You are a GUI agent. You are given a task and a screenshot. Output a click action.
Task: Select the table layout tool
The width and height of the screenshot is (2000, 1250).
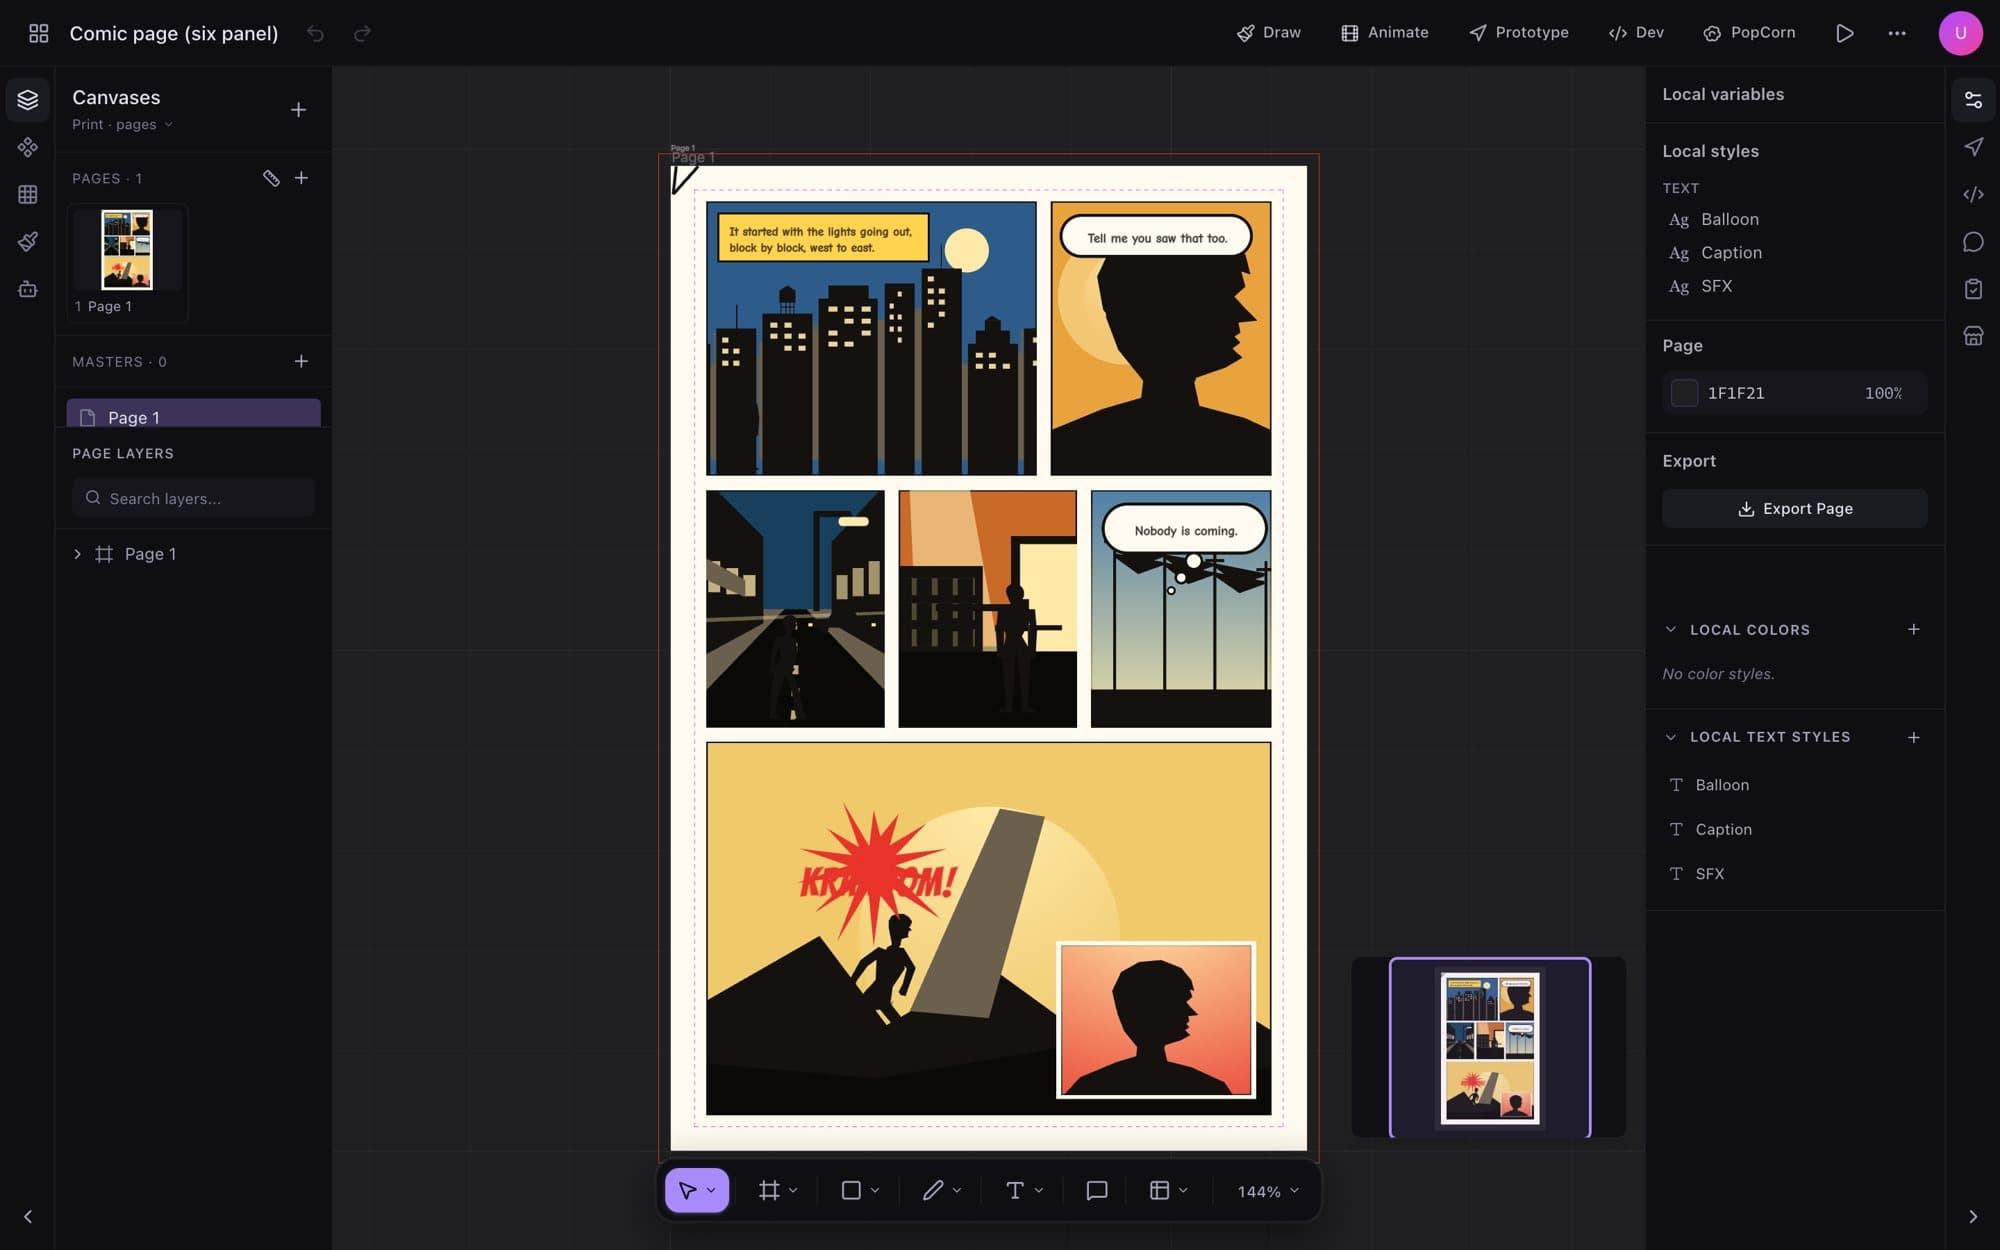[x=1159, y=1190]
